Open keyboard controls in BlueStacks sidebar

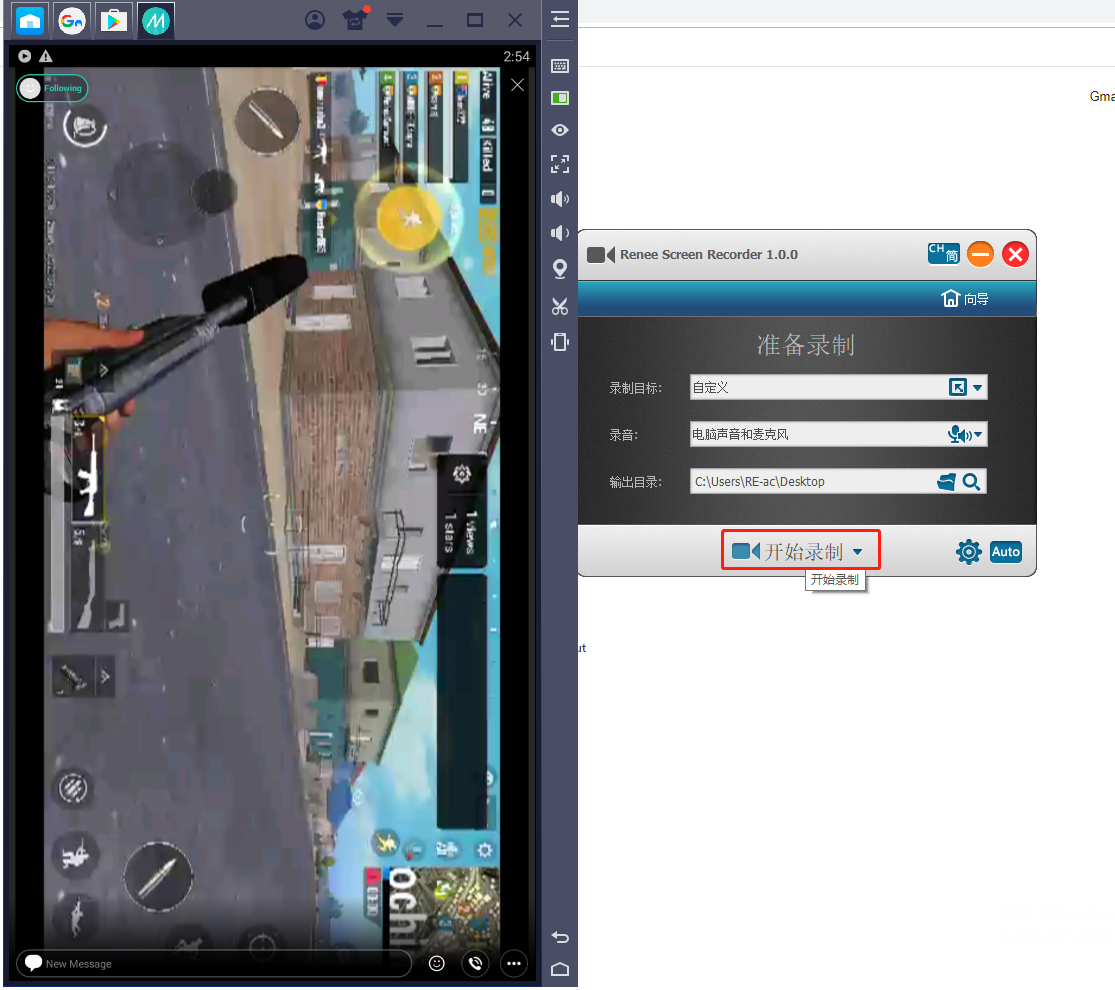coord(560,66)
